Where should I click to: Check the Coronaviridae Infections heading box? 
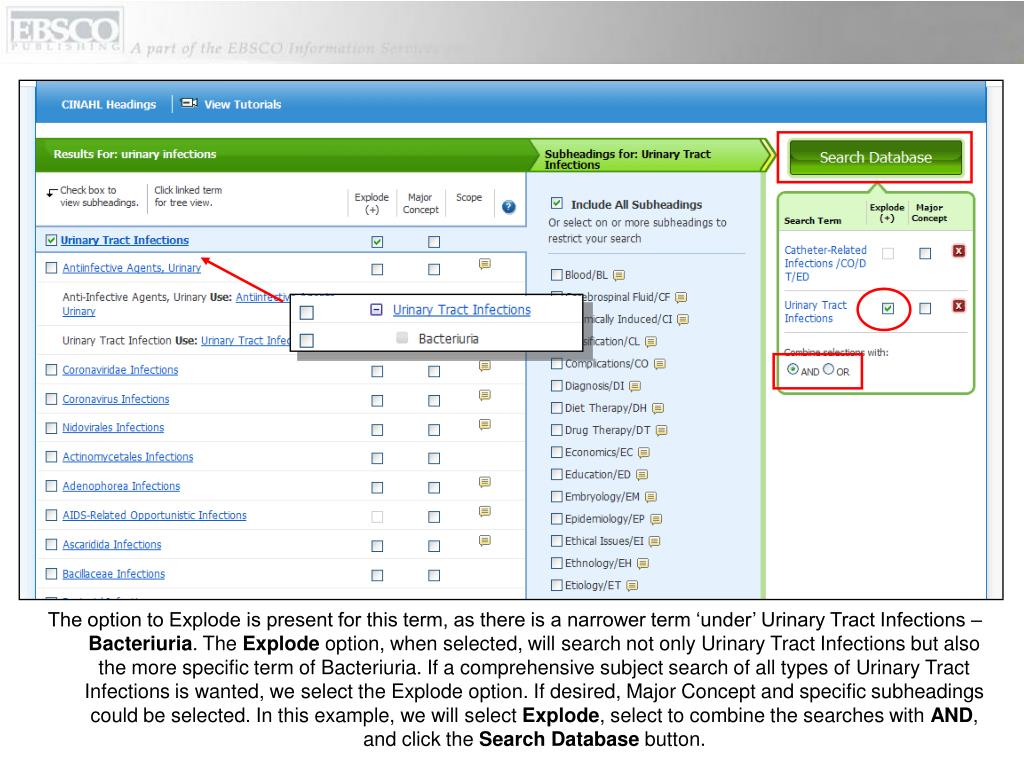click(x=51, y=370)
